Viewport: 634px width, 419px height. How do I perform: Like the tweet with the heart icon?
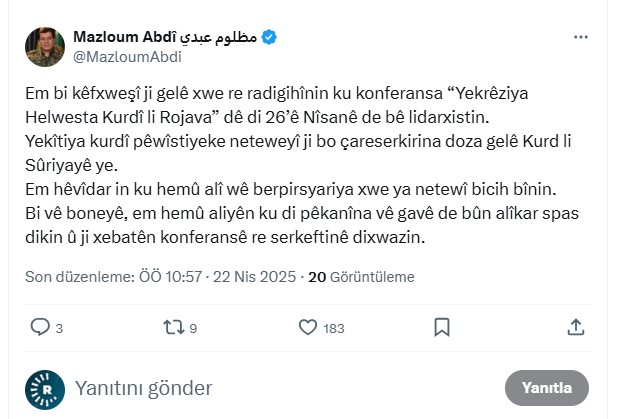coord(307,327)
